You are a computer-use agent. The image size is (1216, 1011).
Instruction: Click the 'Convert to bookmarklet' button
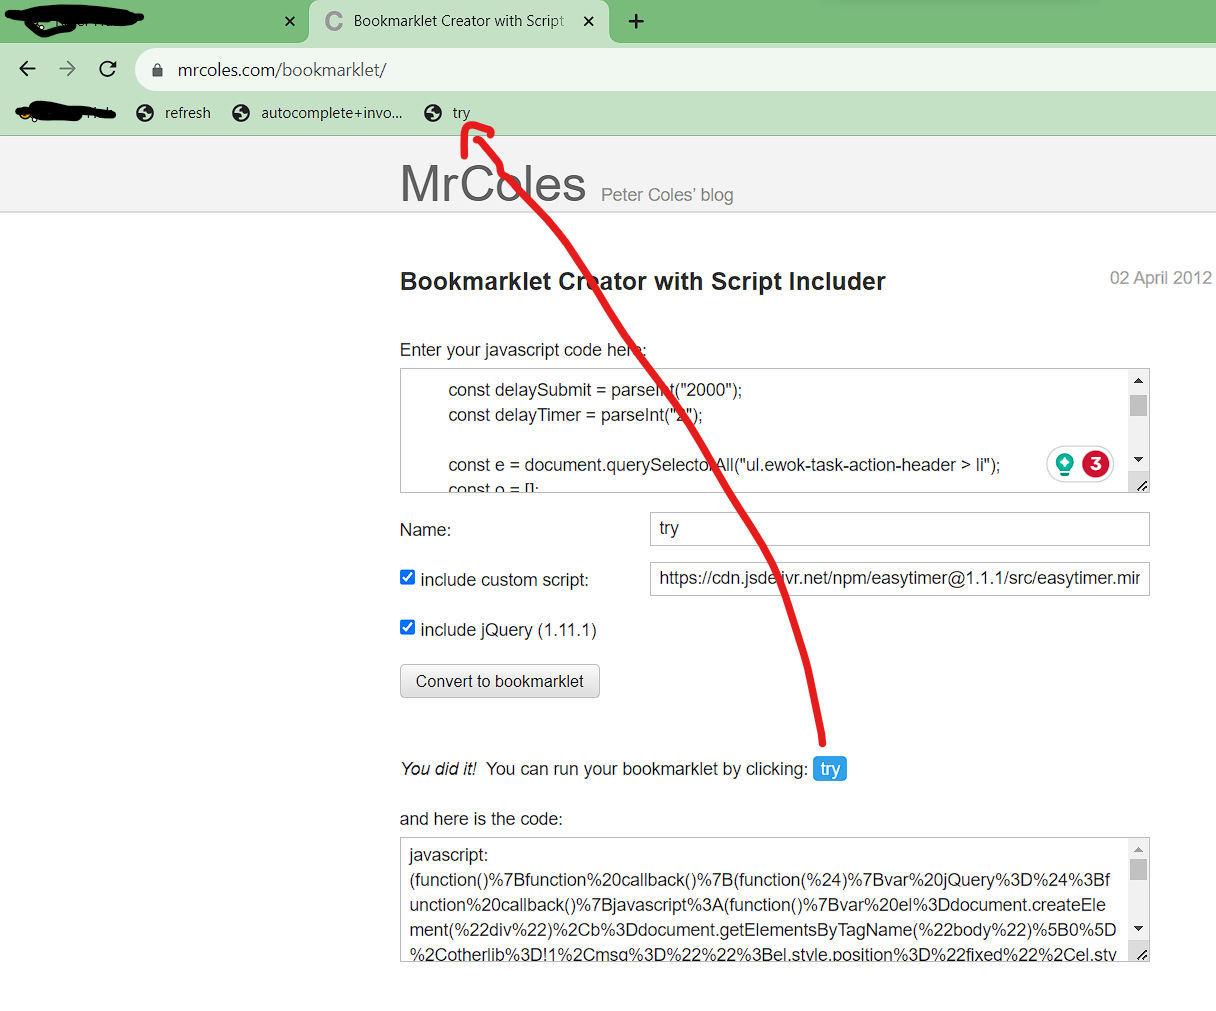point(500,681)
